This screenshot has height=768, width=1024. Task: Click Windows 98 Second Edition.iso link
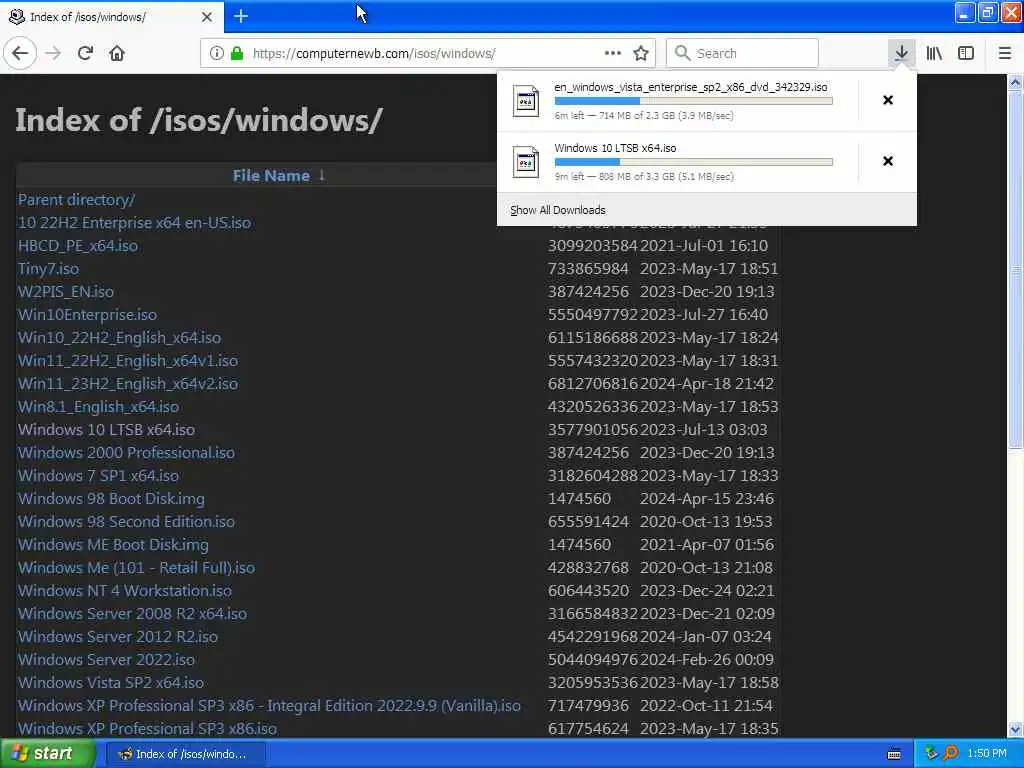pyautogui.click(x=127, y=522)
